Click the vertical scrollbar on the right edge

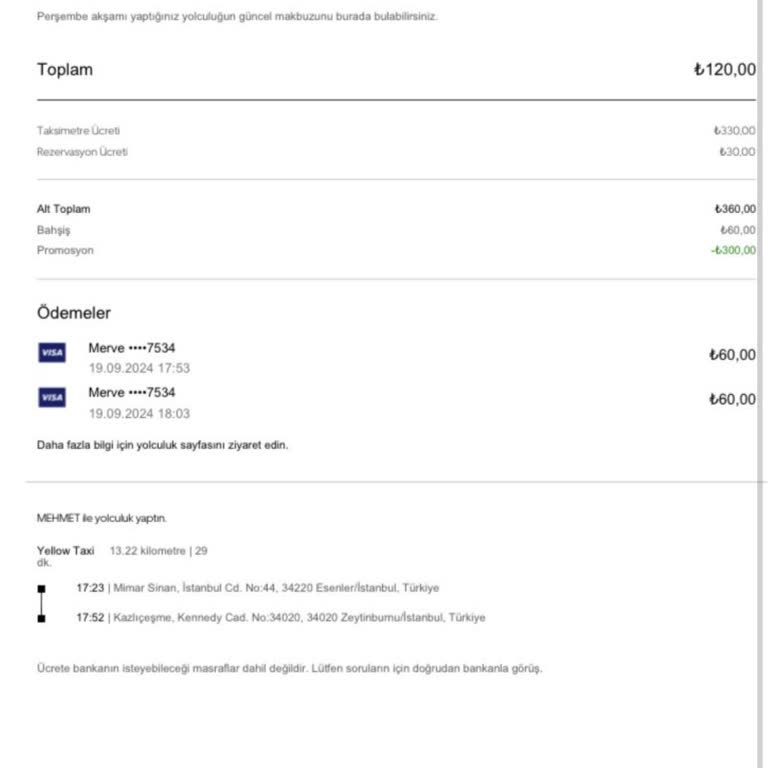[x=760, y=384]
